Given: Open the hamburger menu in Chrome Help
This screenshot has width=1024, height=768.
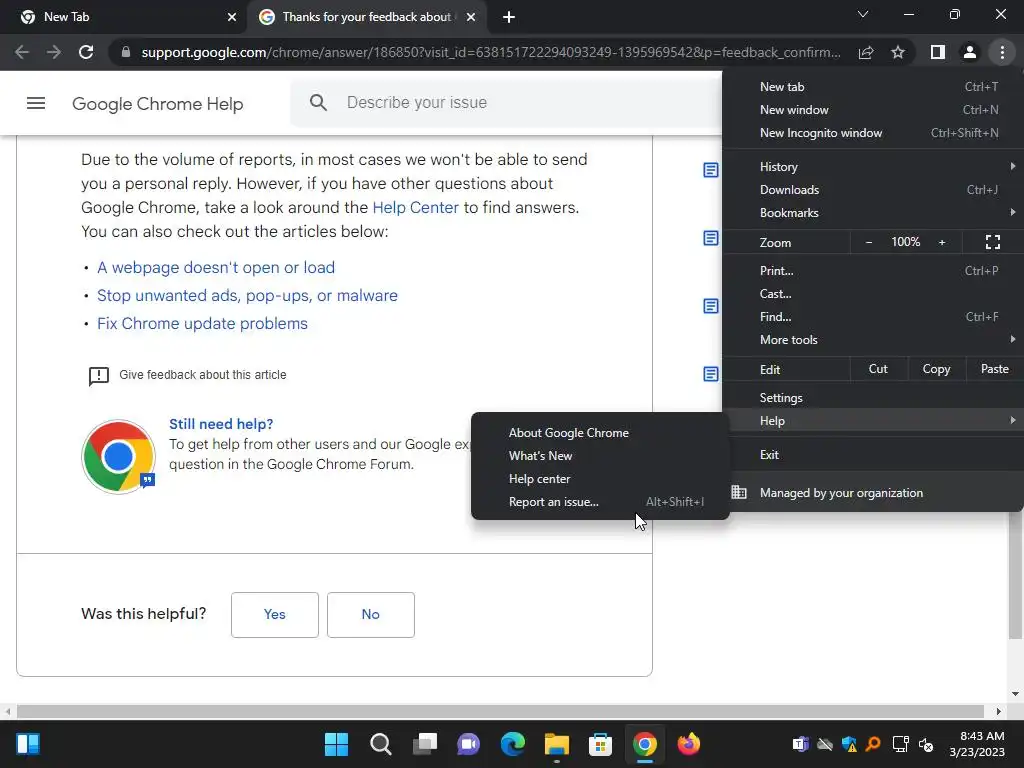Looking at the screenshot, I should coord(36,103).
